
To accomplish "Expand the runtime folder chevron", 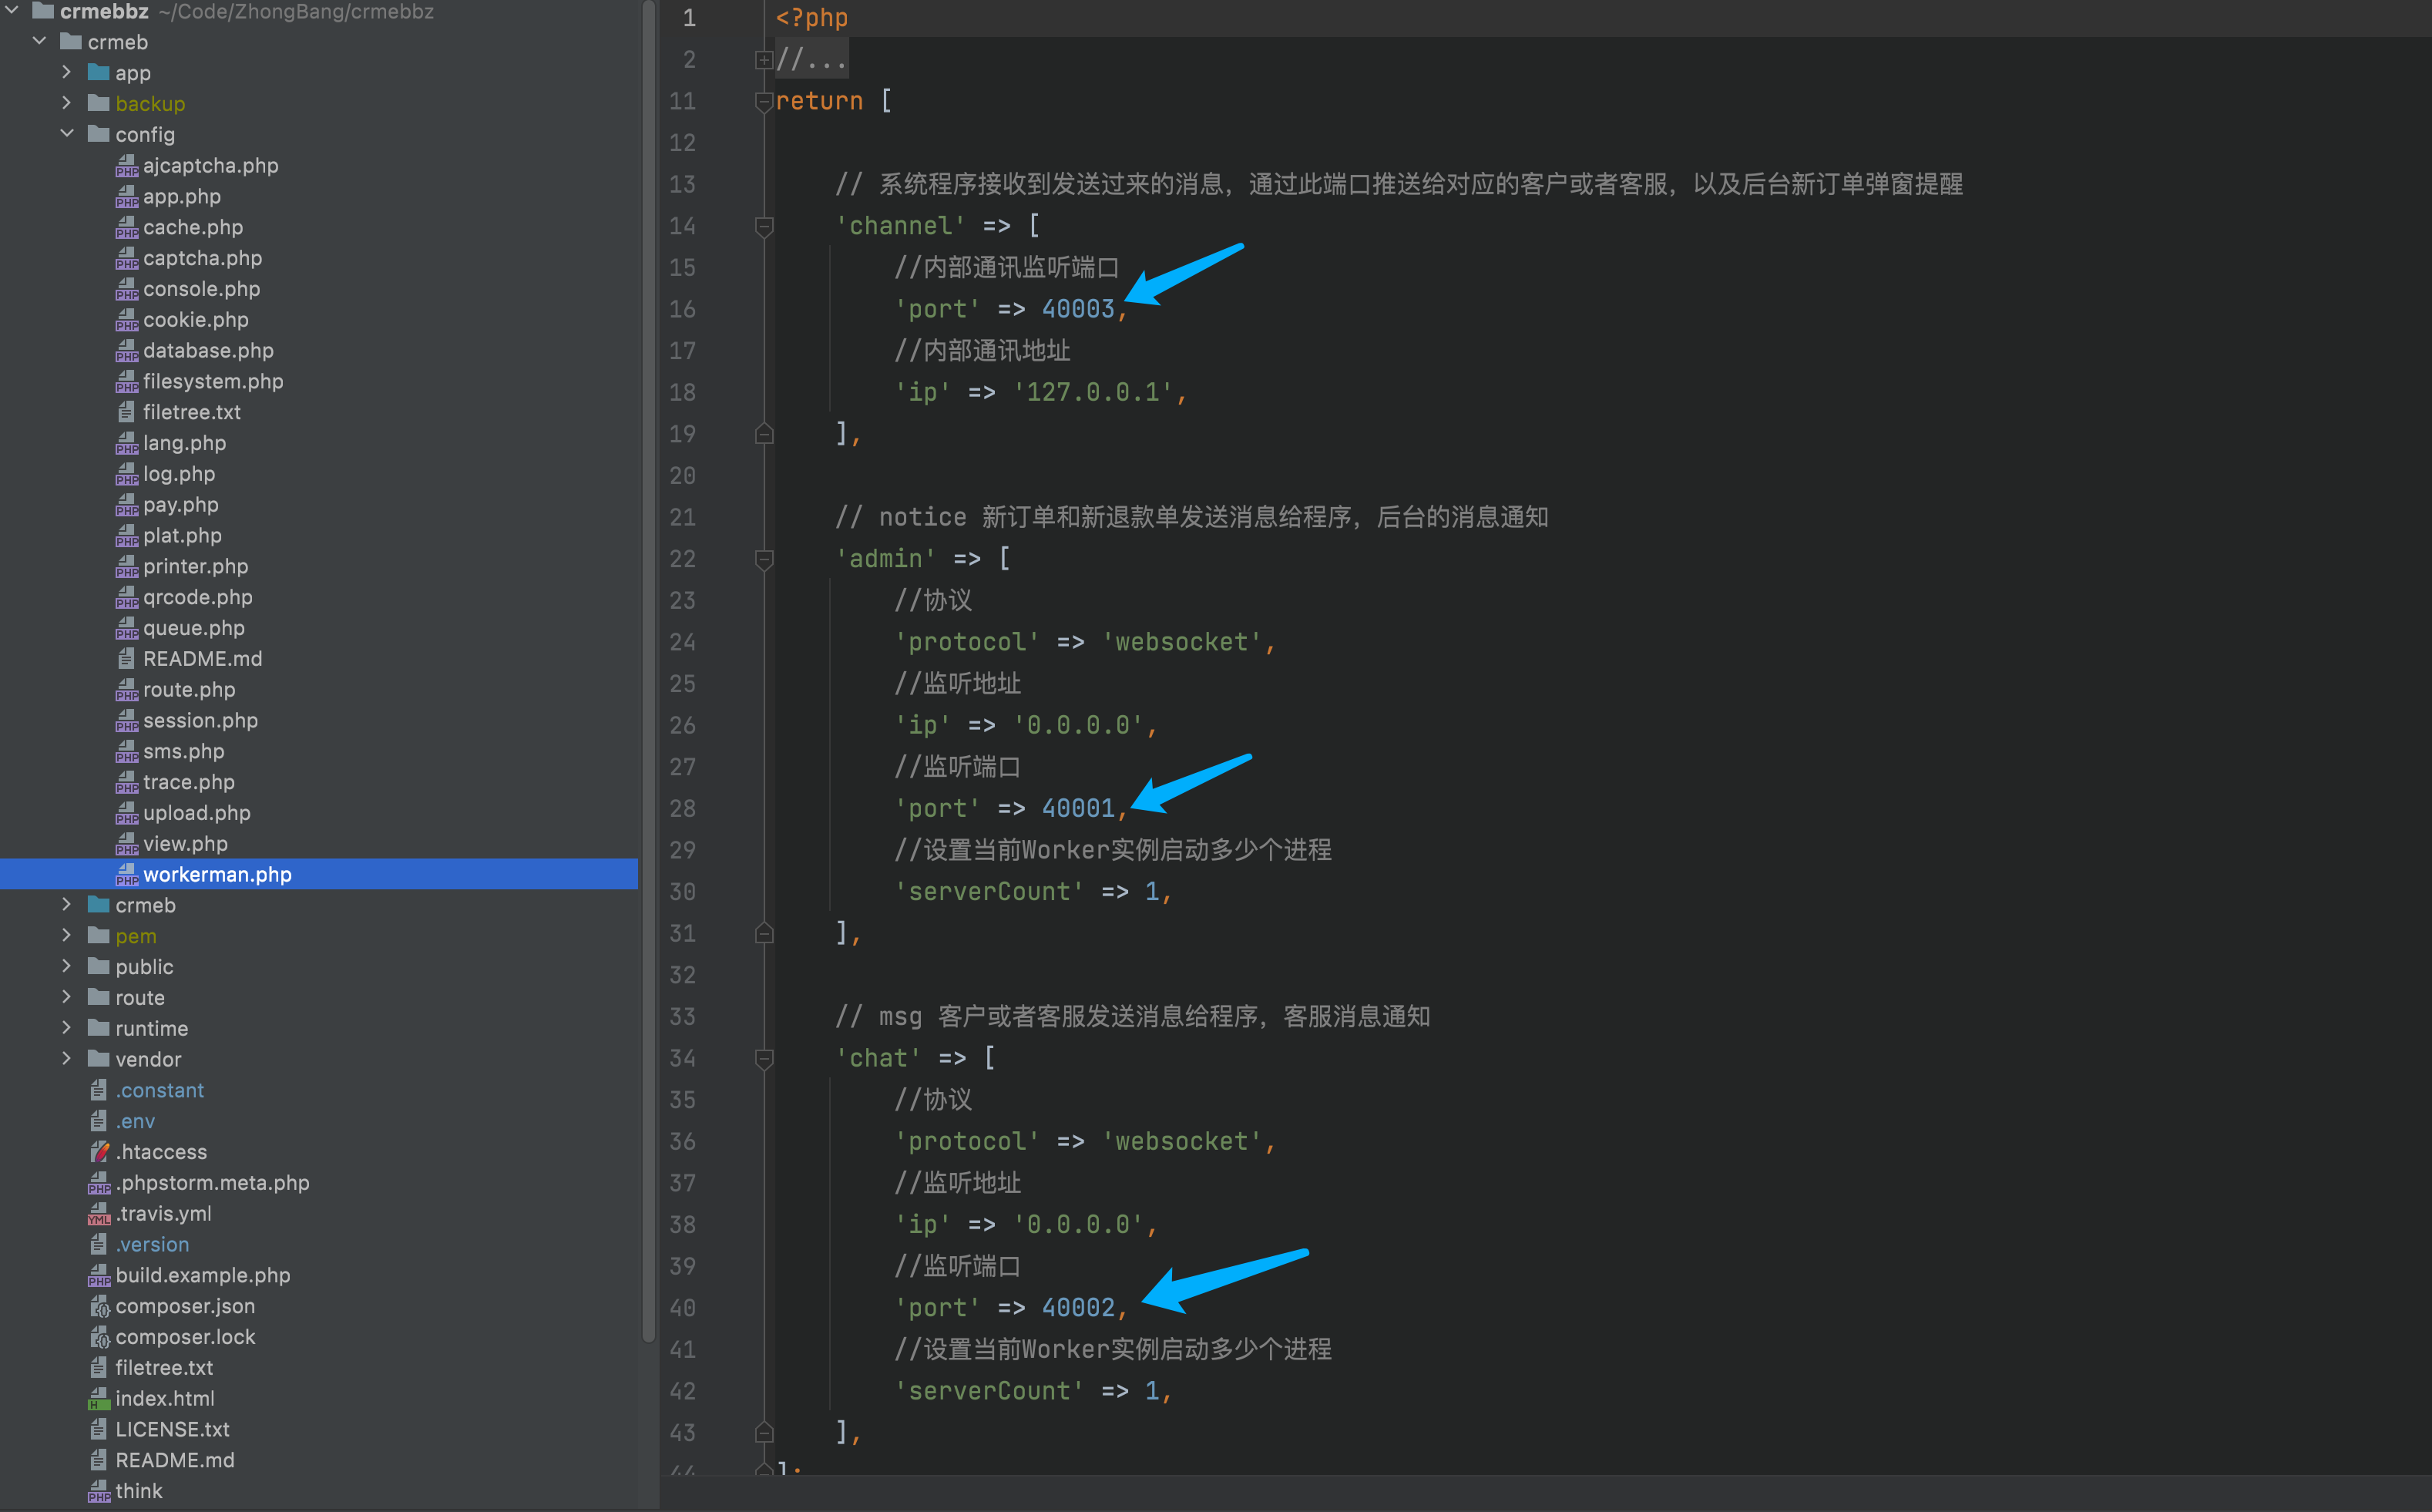I will coord(67,1027).
